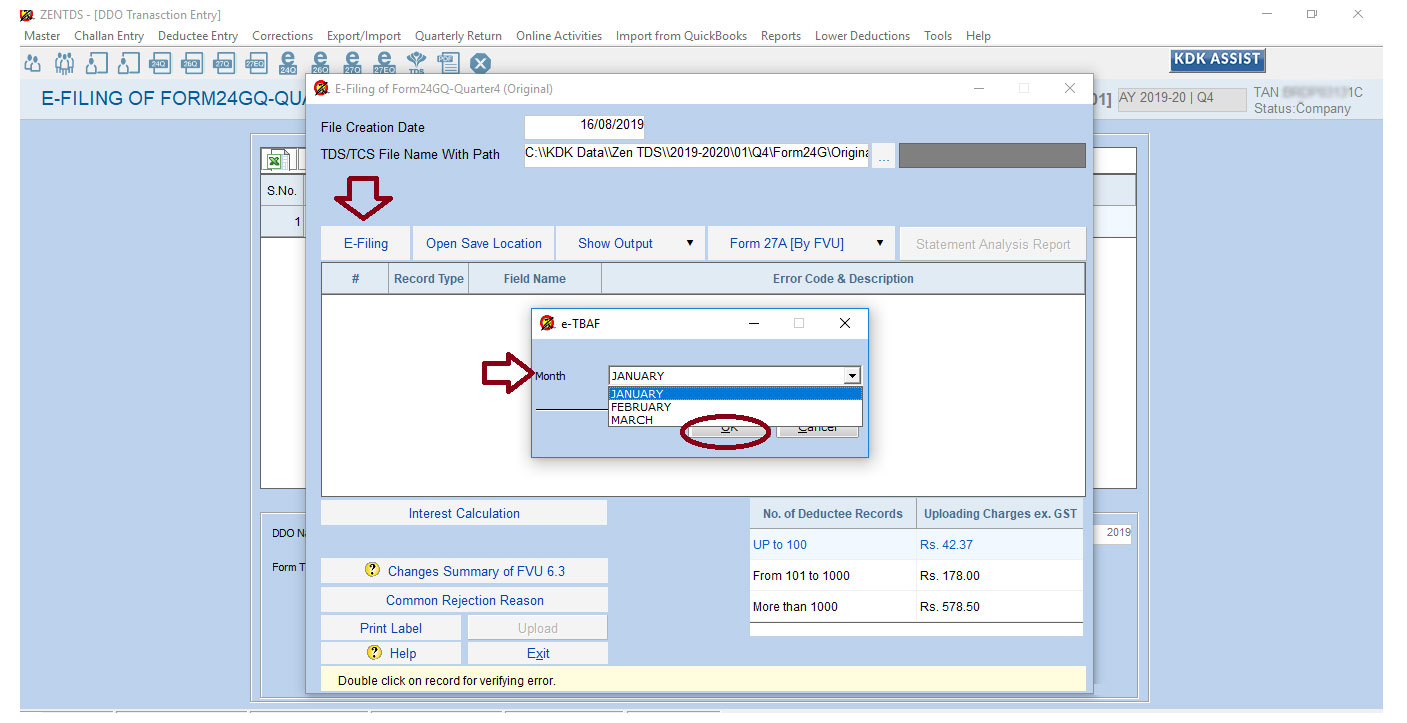Click the No. of Deductee Records header
Viewport: 1407px width, 723px height.
pyautogui.click(x=833, y=513)
